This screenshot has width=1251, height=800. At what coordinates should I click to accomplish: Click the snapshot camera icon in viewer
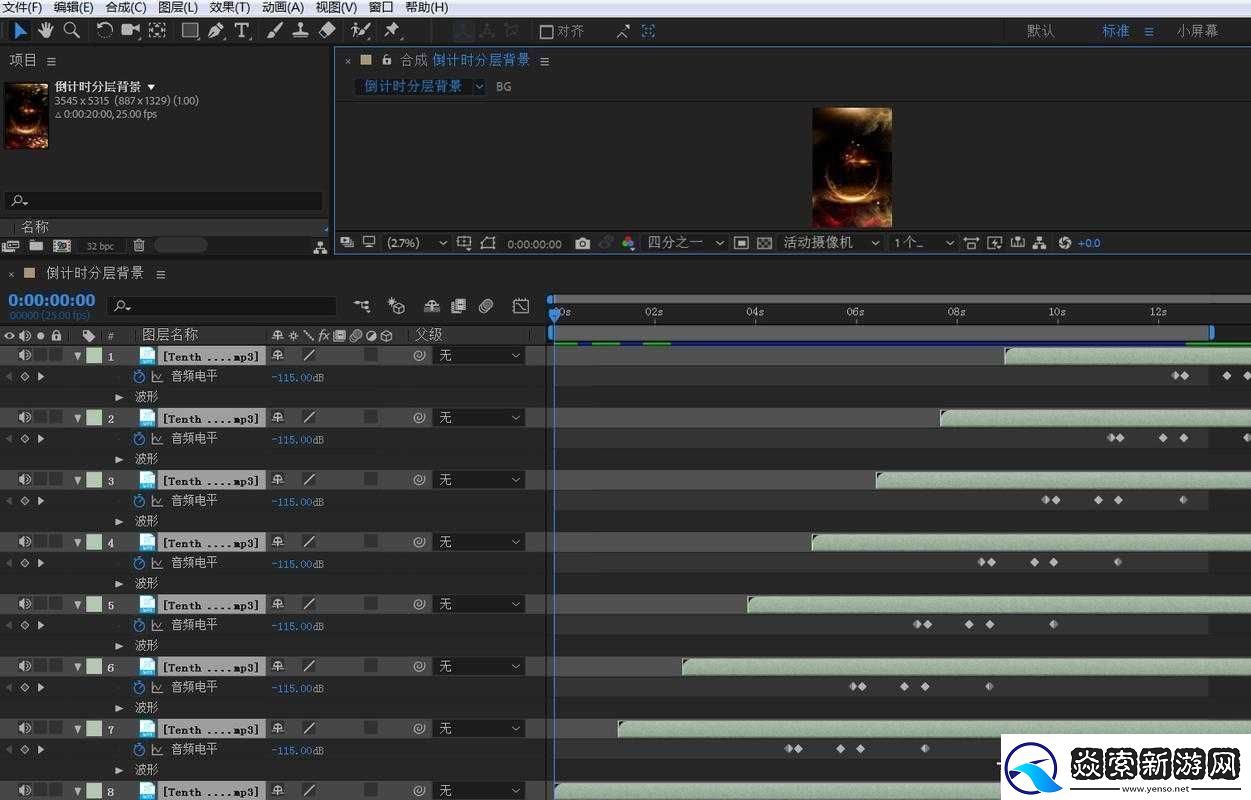point(582,243)
